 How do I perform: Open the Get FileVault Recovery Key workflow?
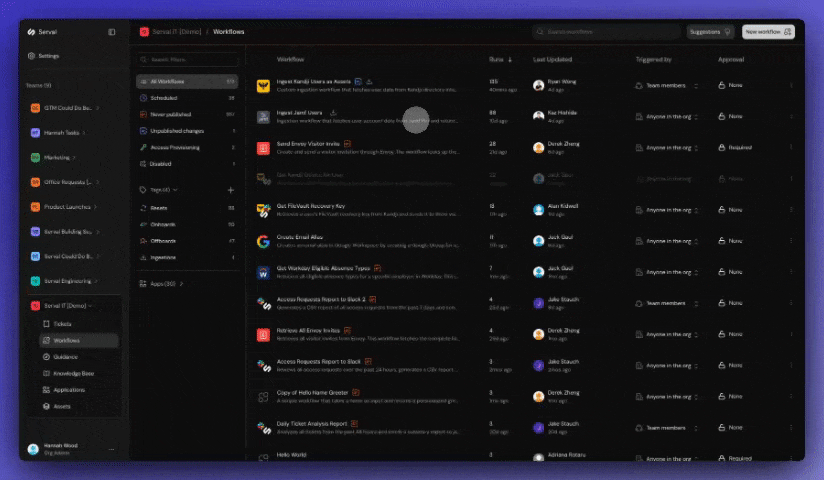click(311, 206)
